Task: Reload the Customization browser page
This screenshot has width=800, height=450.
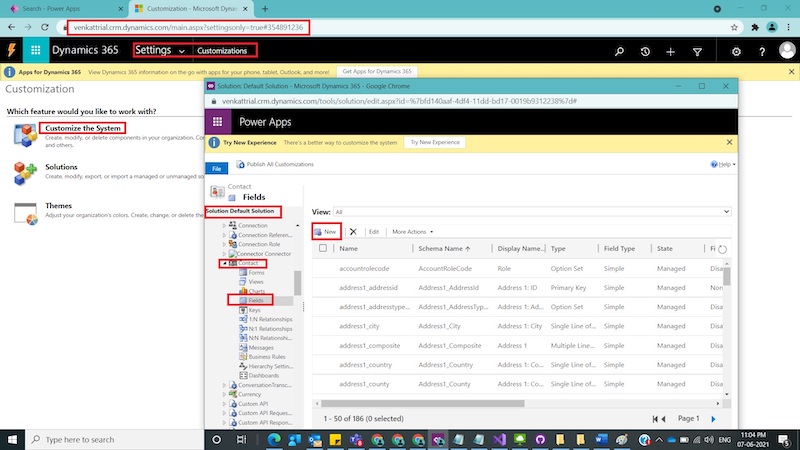Action: point(45,27)
